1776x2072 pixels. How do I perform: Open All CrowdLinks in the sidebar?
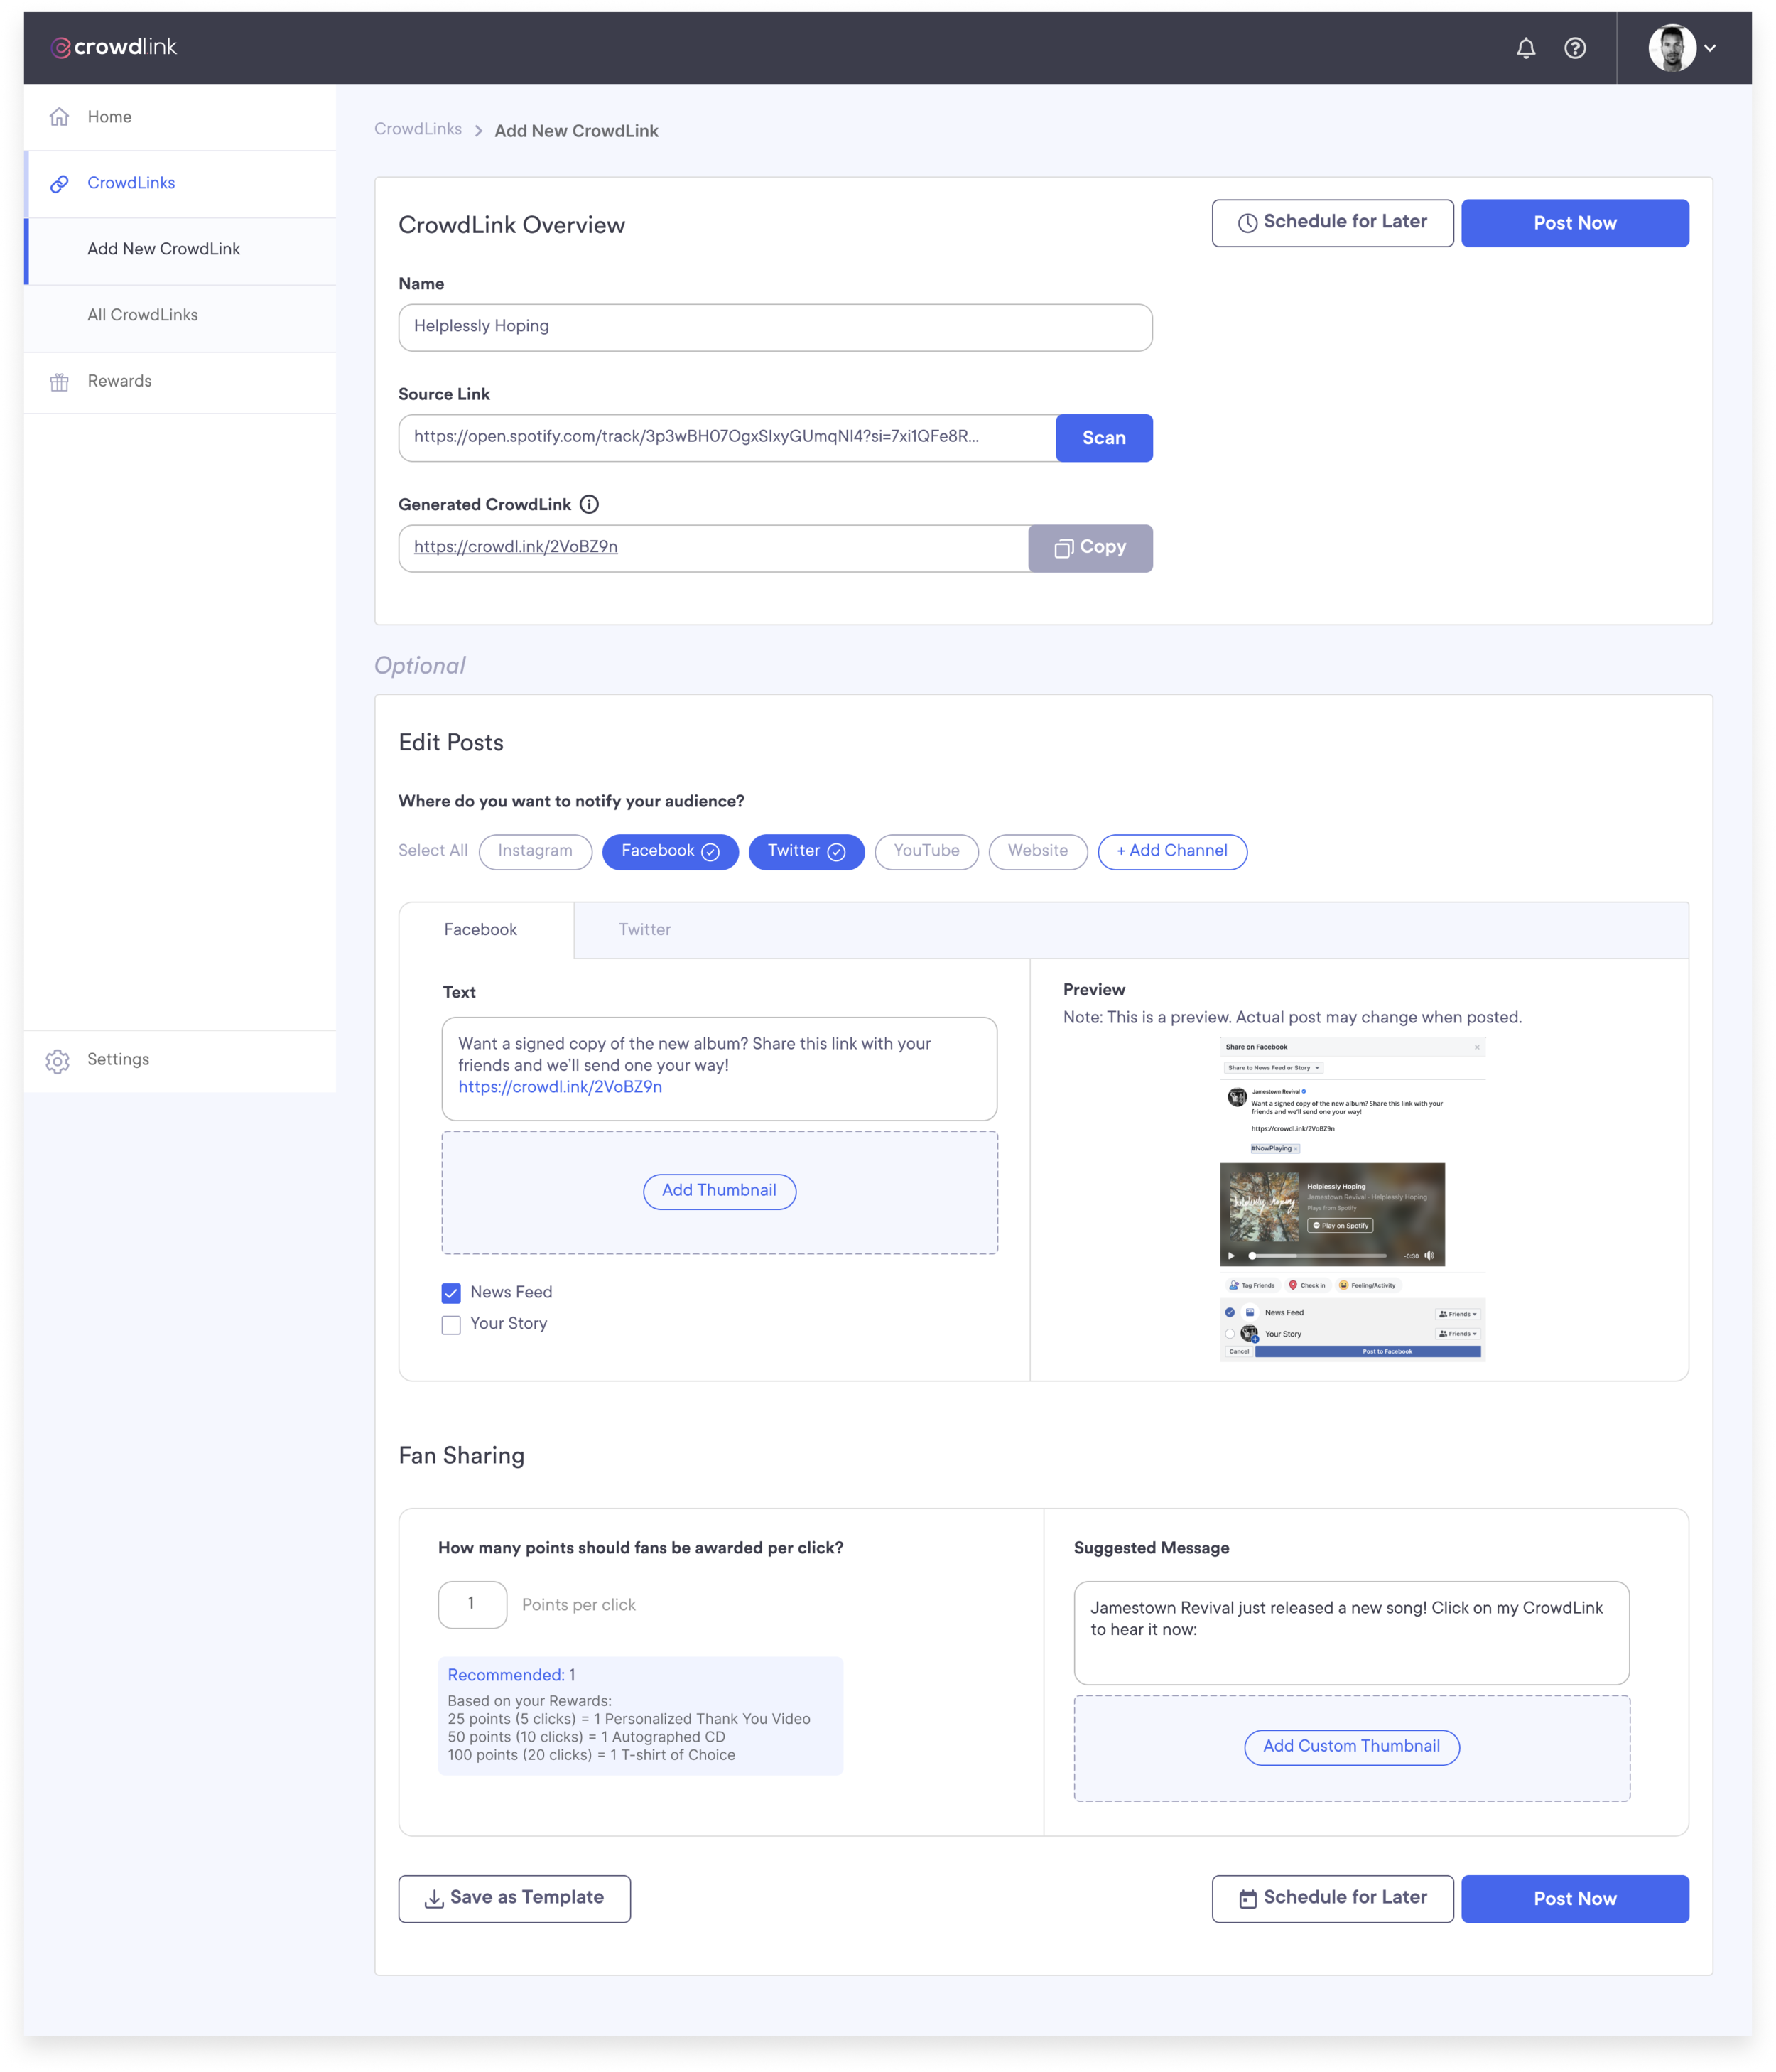click(143, 315)
